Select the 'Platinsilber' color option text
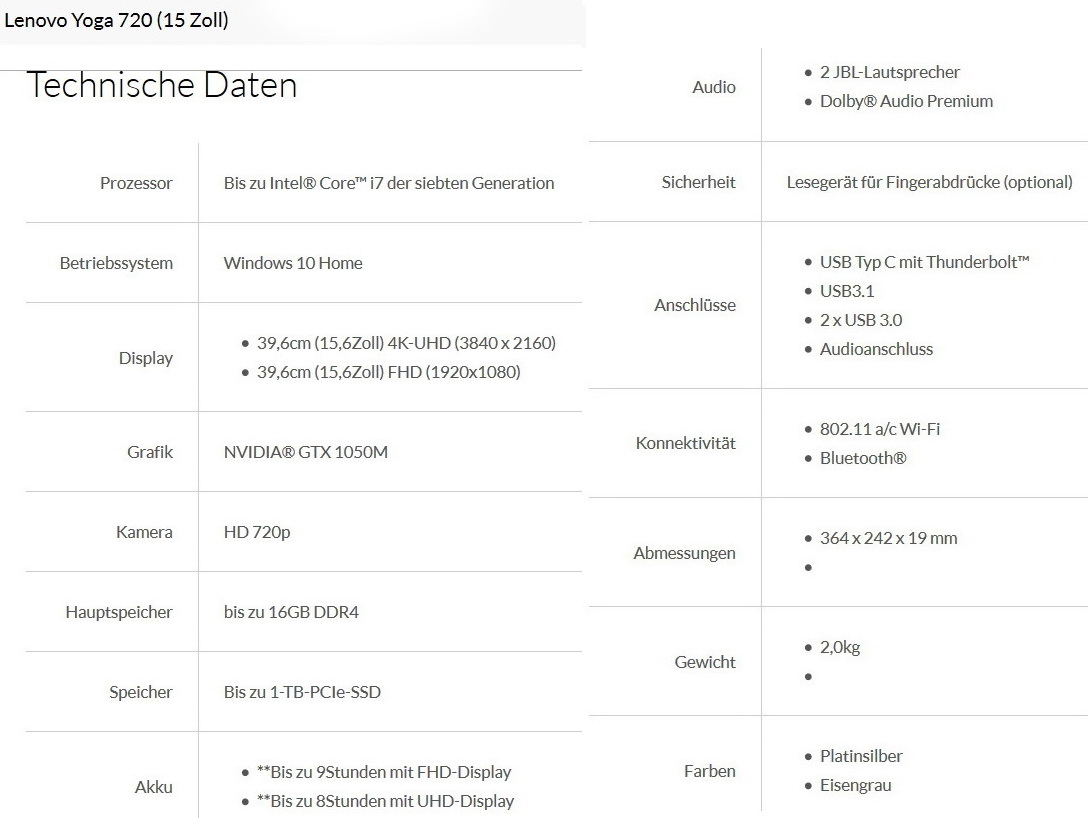 click(x=861, y=756)
